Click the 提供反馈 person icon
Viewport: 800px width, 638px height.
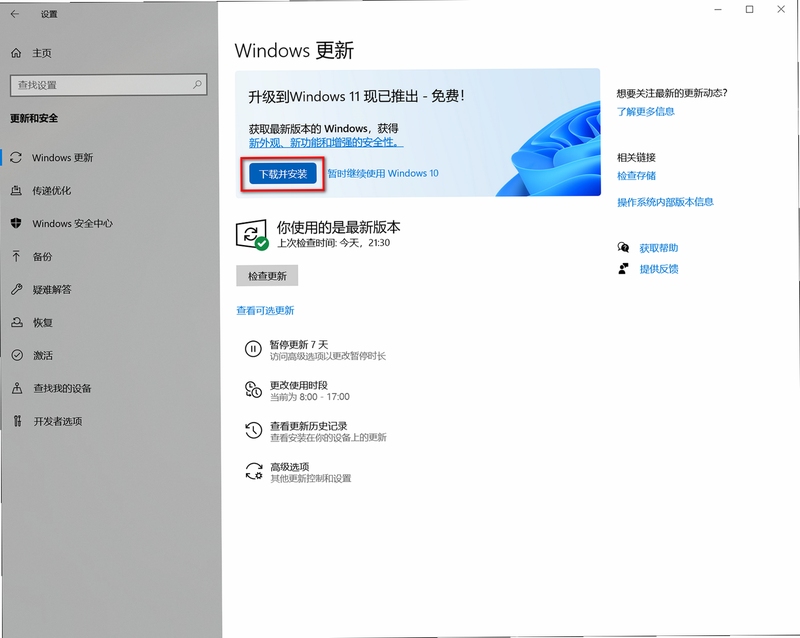tap(623, 269)
